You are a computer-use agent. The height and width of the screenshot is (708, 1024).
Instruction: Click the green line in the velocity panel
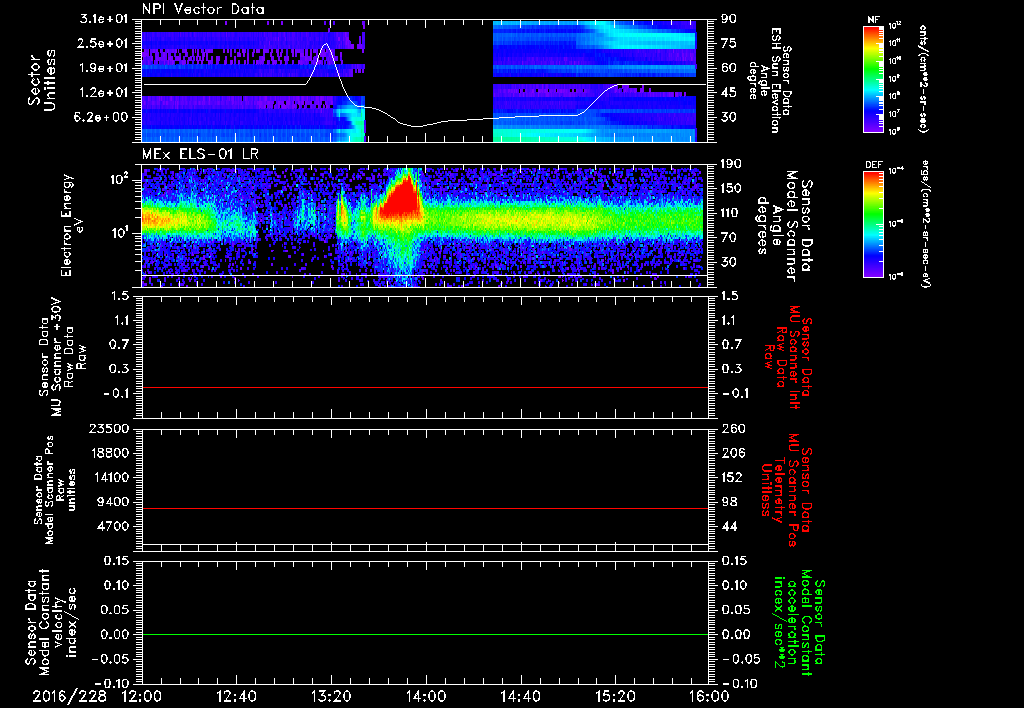[x=424, y=634]
